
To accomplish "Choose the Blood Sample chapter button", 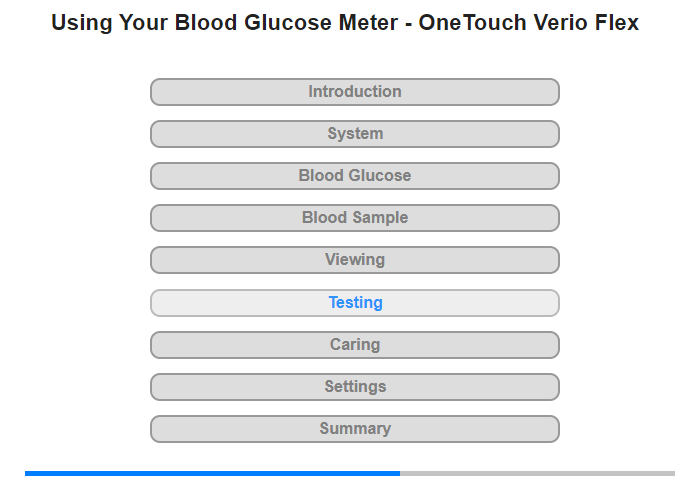I will point(354,218).
